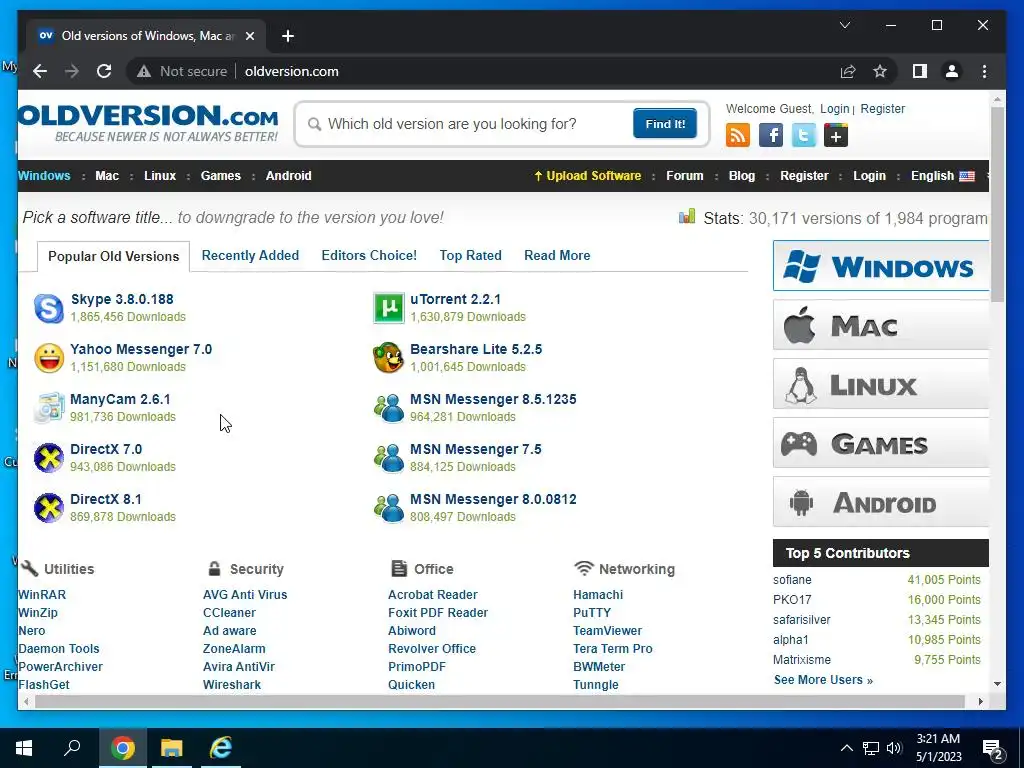Screen dimensions: 1024x768
Task: Click the Yahoo Messenger smiley icon
Action: click(48, 358)
